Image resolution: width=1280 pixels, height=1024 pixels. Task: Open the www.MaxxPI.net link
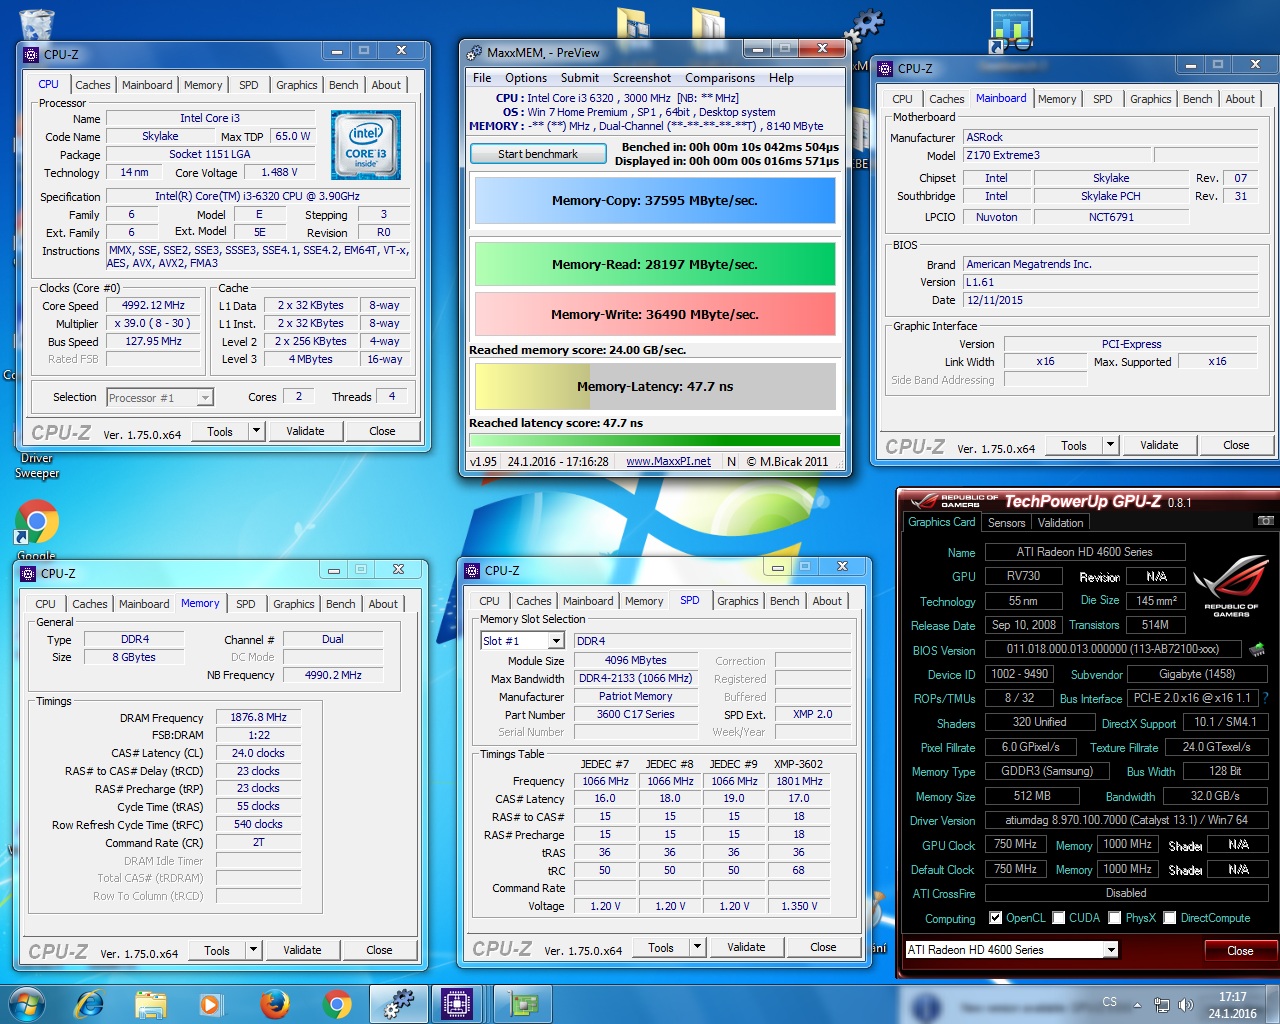668,462
